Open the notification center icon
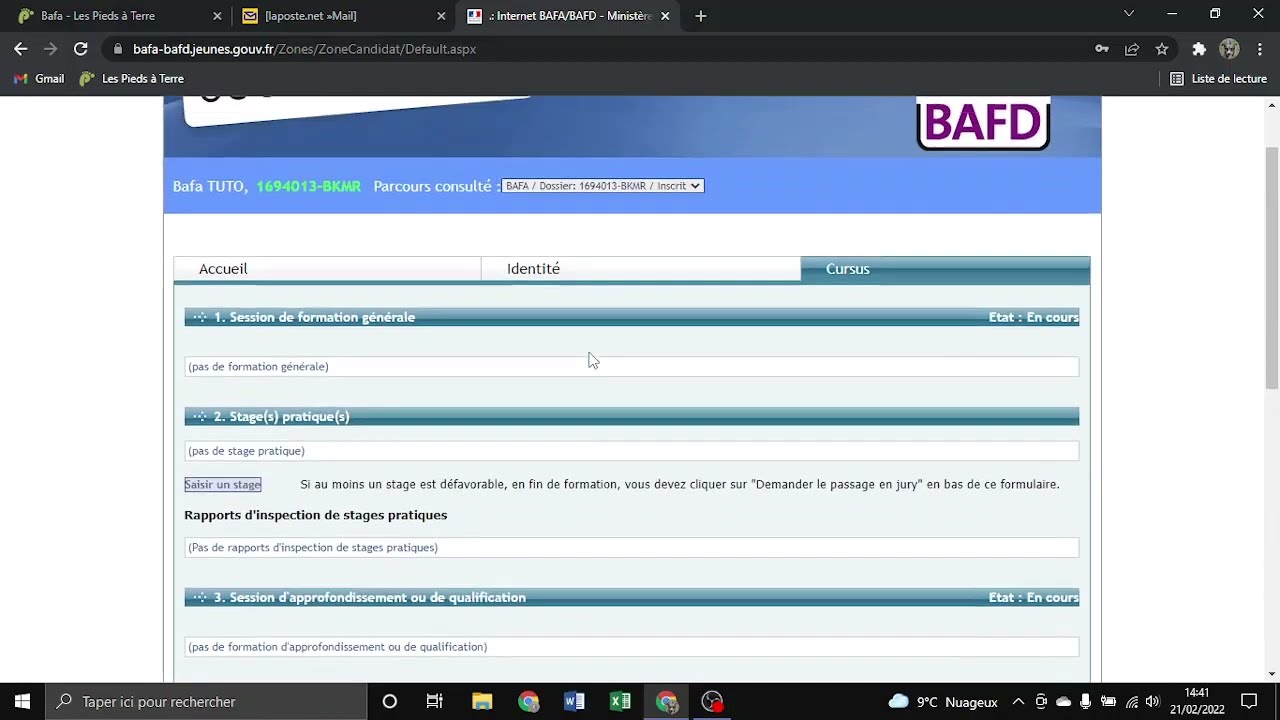 coord(1249,701)
